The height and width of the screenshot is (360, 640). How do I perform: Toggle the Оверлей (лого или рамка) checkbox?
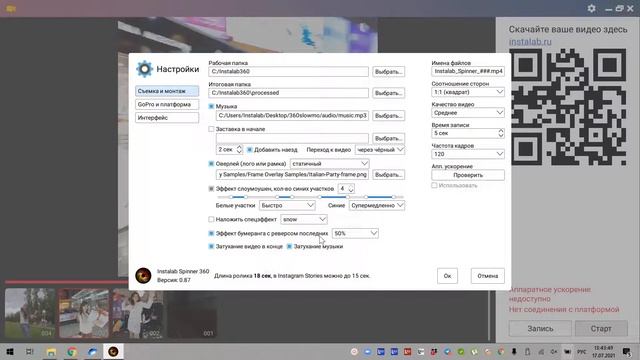(x=211, y=164)
